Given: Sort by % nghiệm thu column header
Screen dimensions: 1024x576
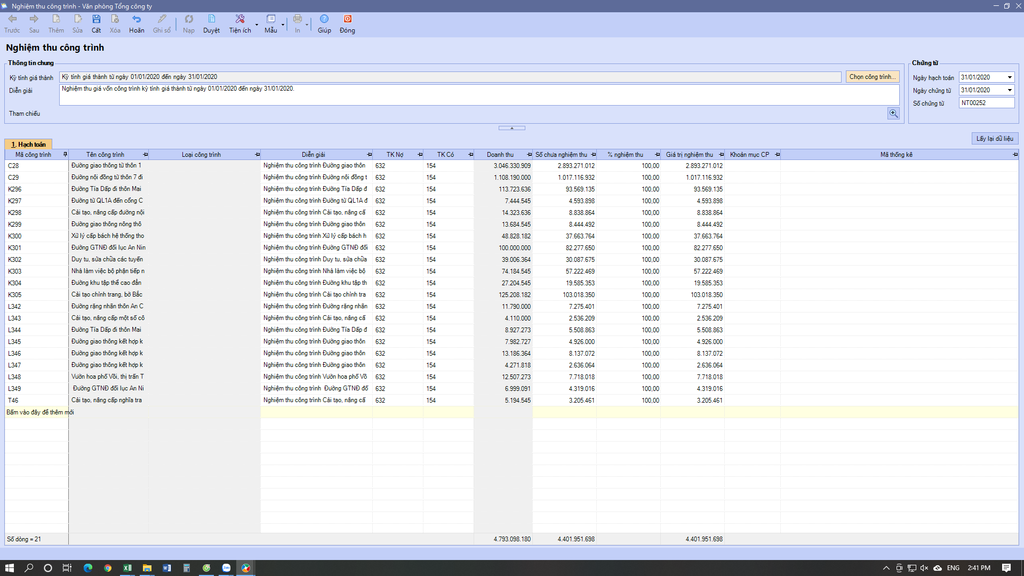Looking at the screenshot, I should (x=625, y=155).
